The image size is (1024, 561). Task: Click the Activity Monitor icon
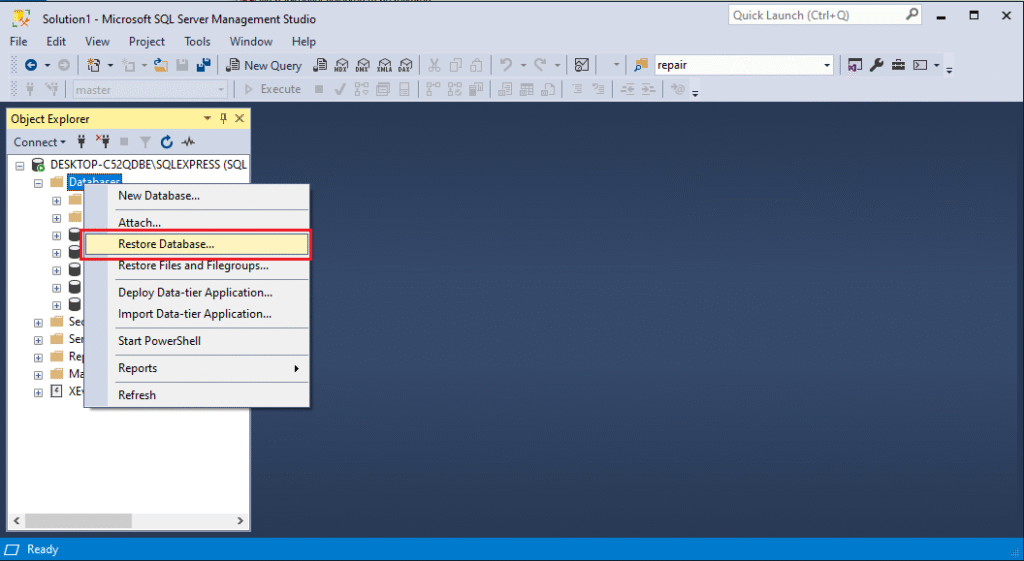[582, 65]
